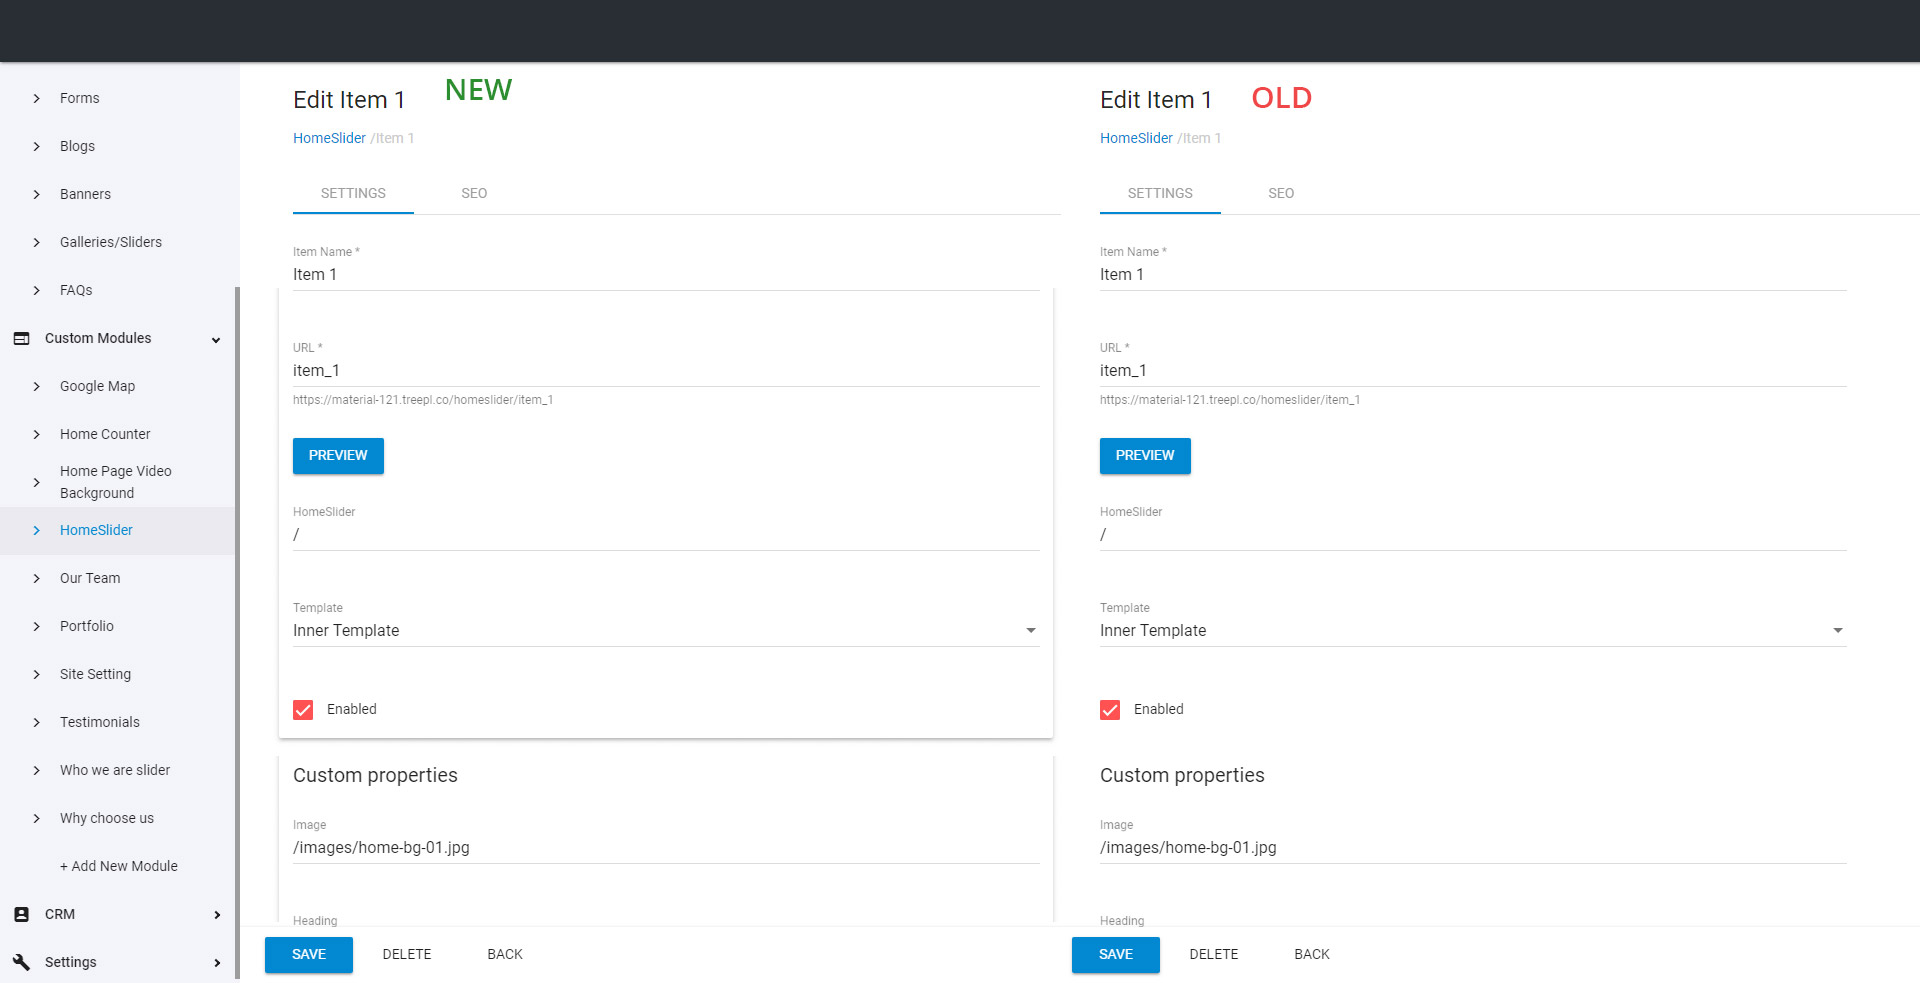This screenshot has height=983, width=1920.
Task: Click the CRM contact card icon
Action: 21,915
